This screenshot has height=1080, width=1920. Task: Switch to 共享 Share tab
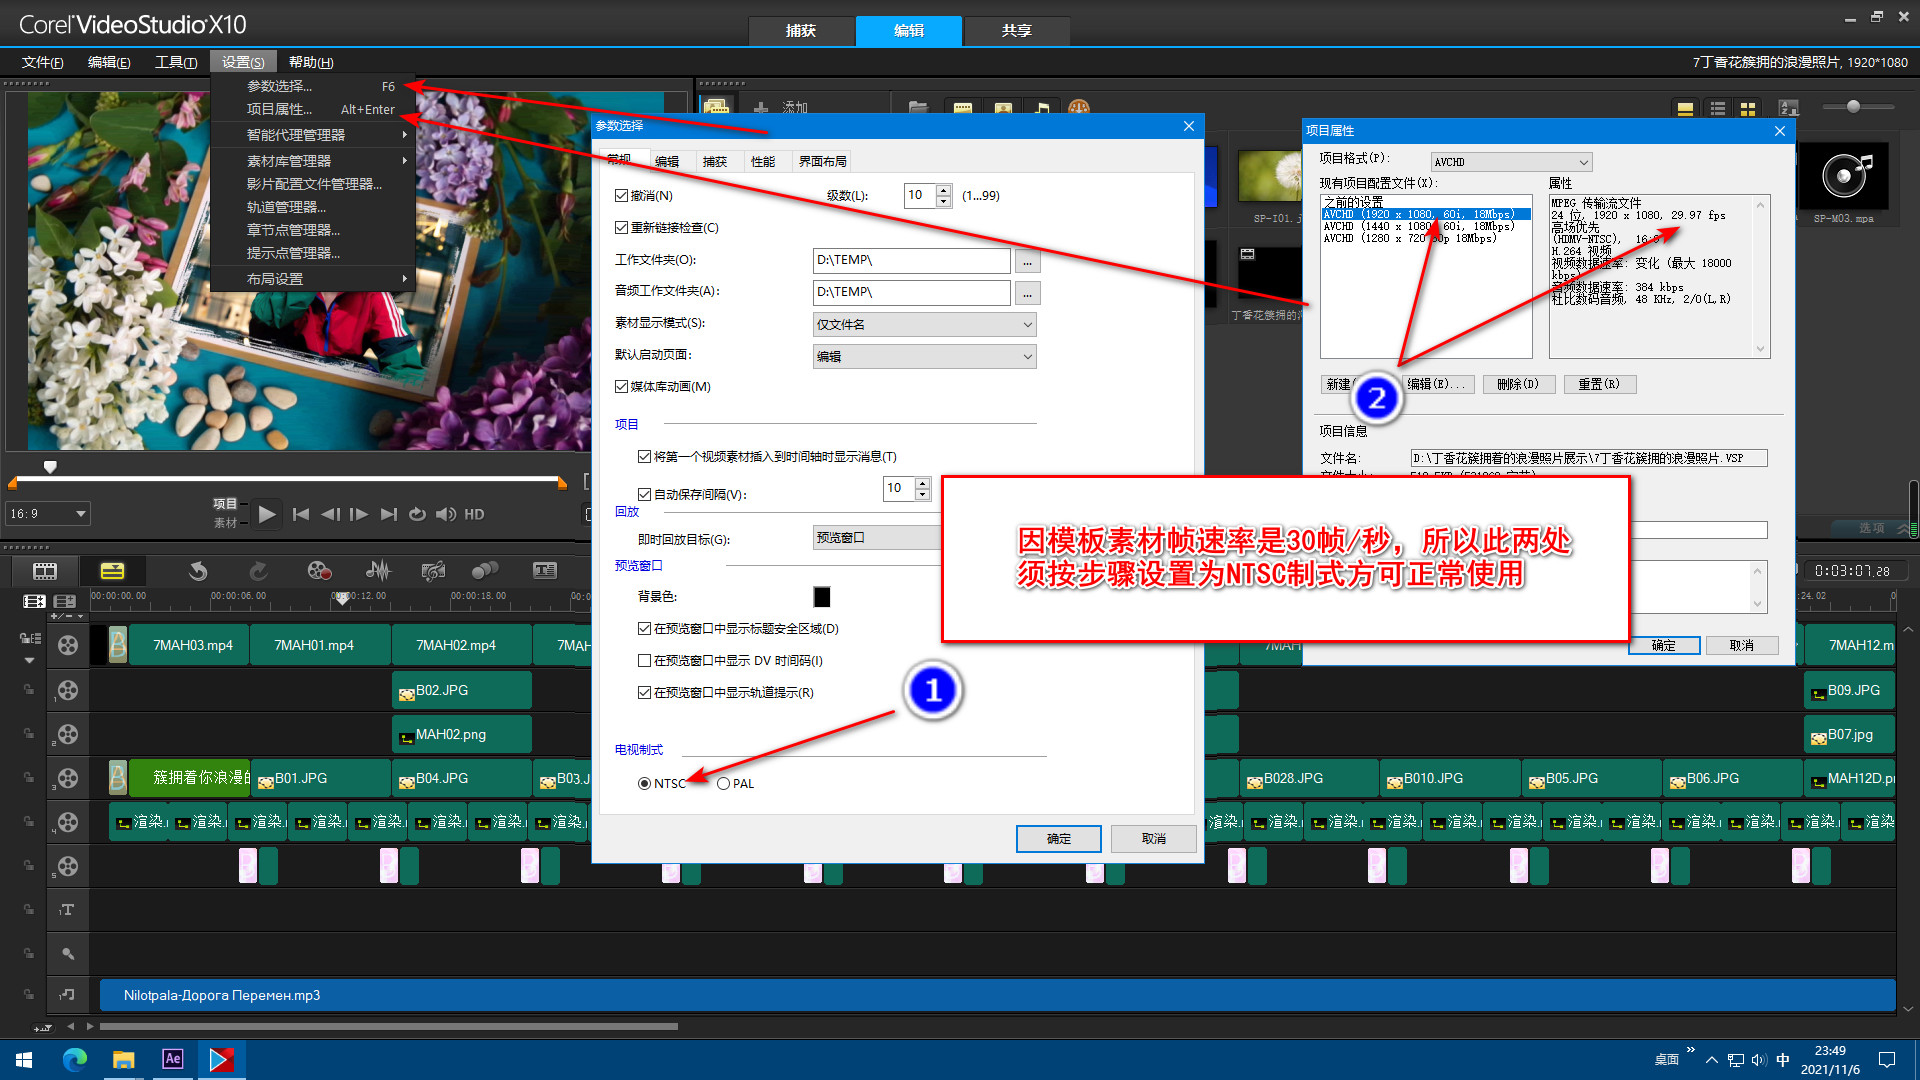pyautogui.click(x=1016, y=31)
